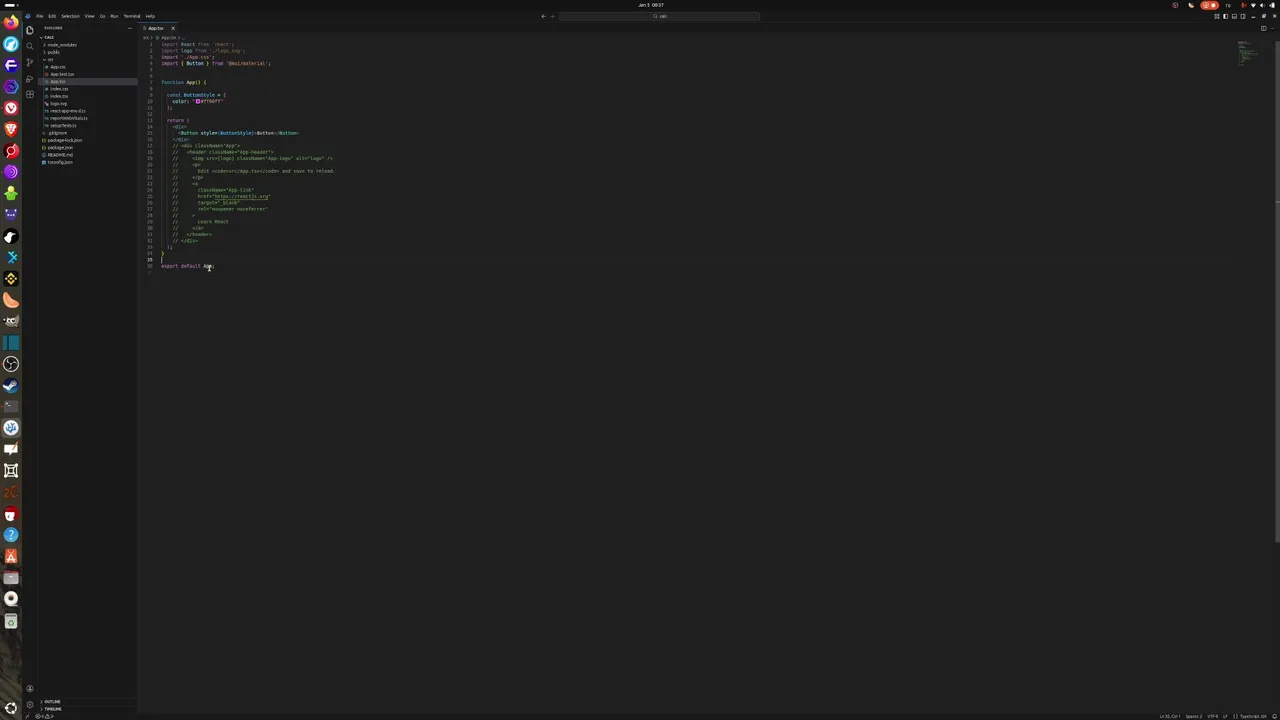
Task: Click the Spaces: 2 indentation status
Action: pos(1194,716)
